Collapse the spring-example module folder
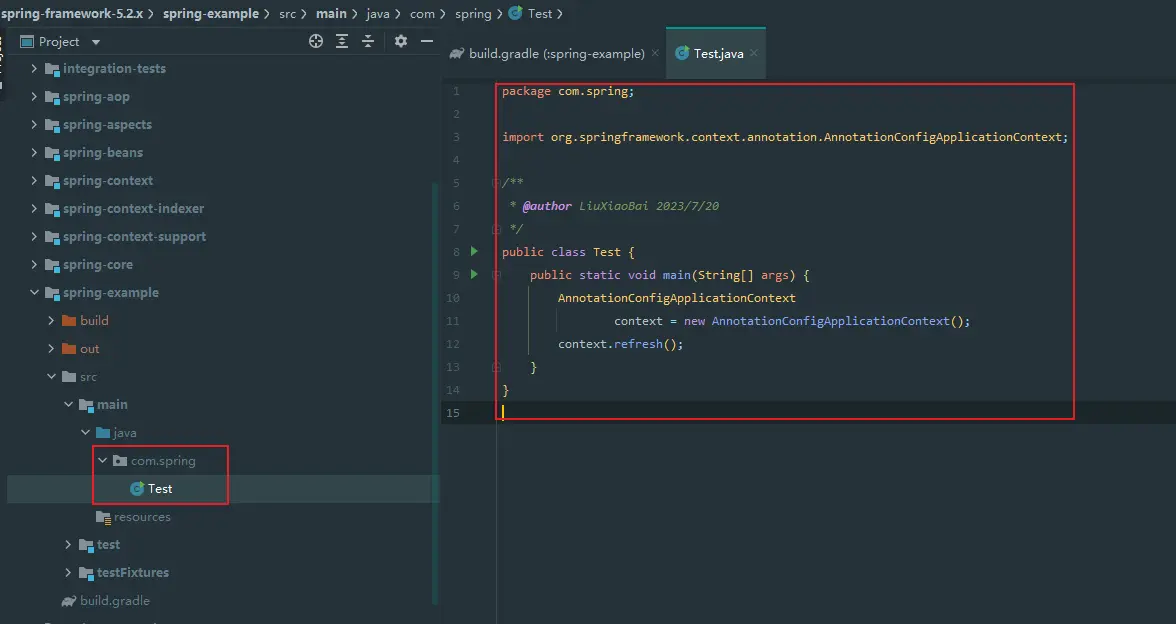Image resolution: width=1176 pixels, height=624 pixels. click(35, 293)
